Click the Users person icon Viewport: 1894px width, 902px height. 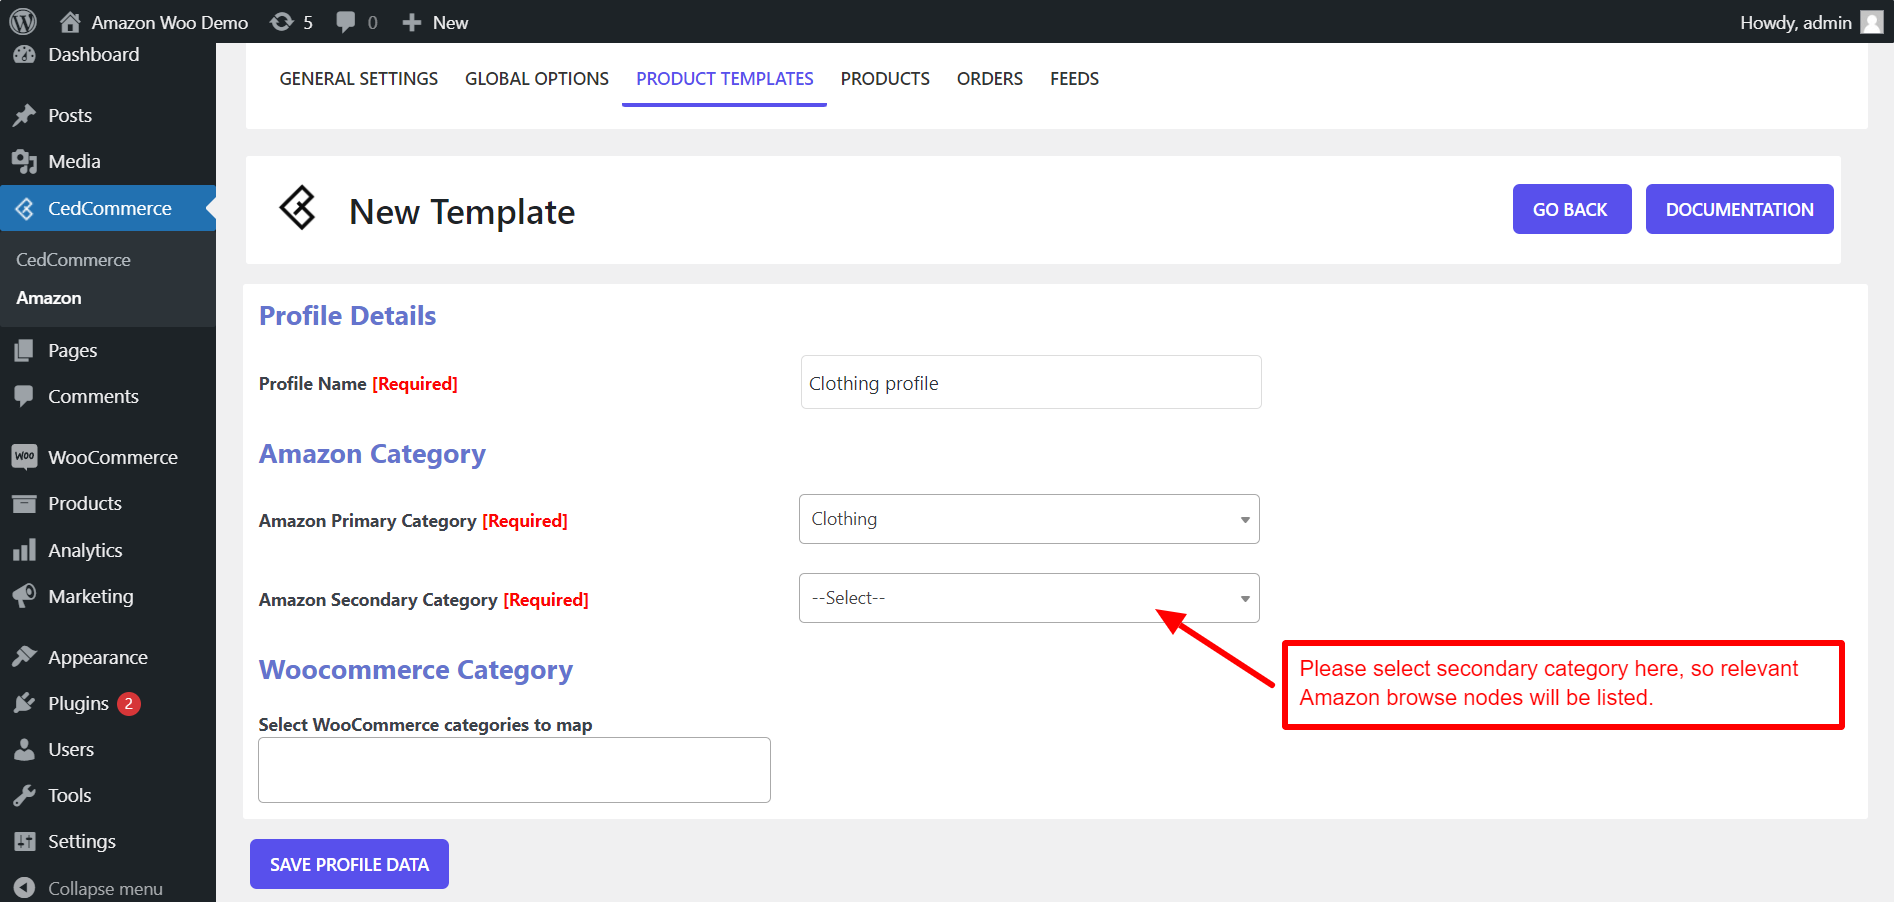click(24, 749)
